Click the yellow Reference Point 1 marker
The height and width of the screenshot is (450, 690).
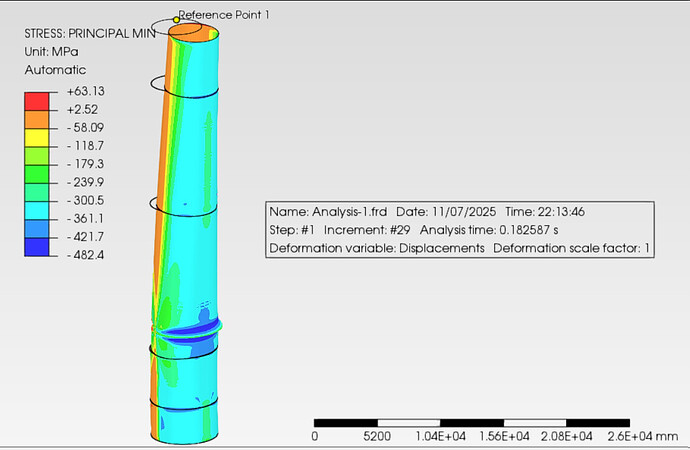click(x=176, y=19)
